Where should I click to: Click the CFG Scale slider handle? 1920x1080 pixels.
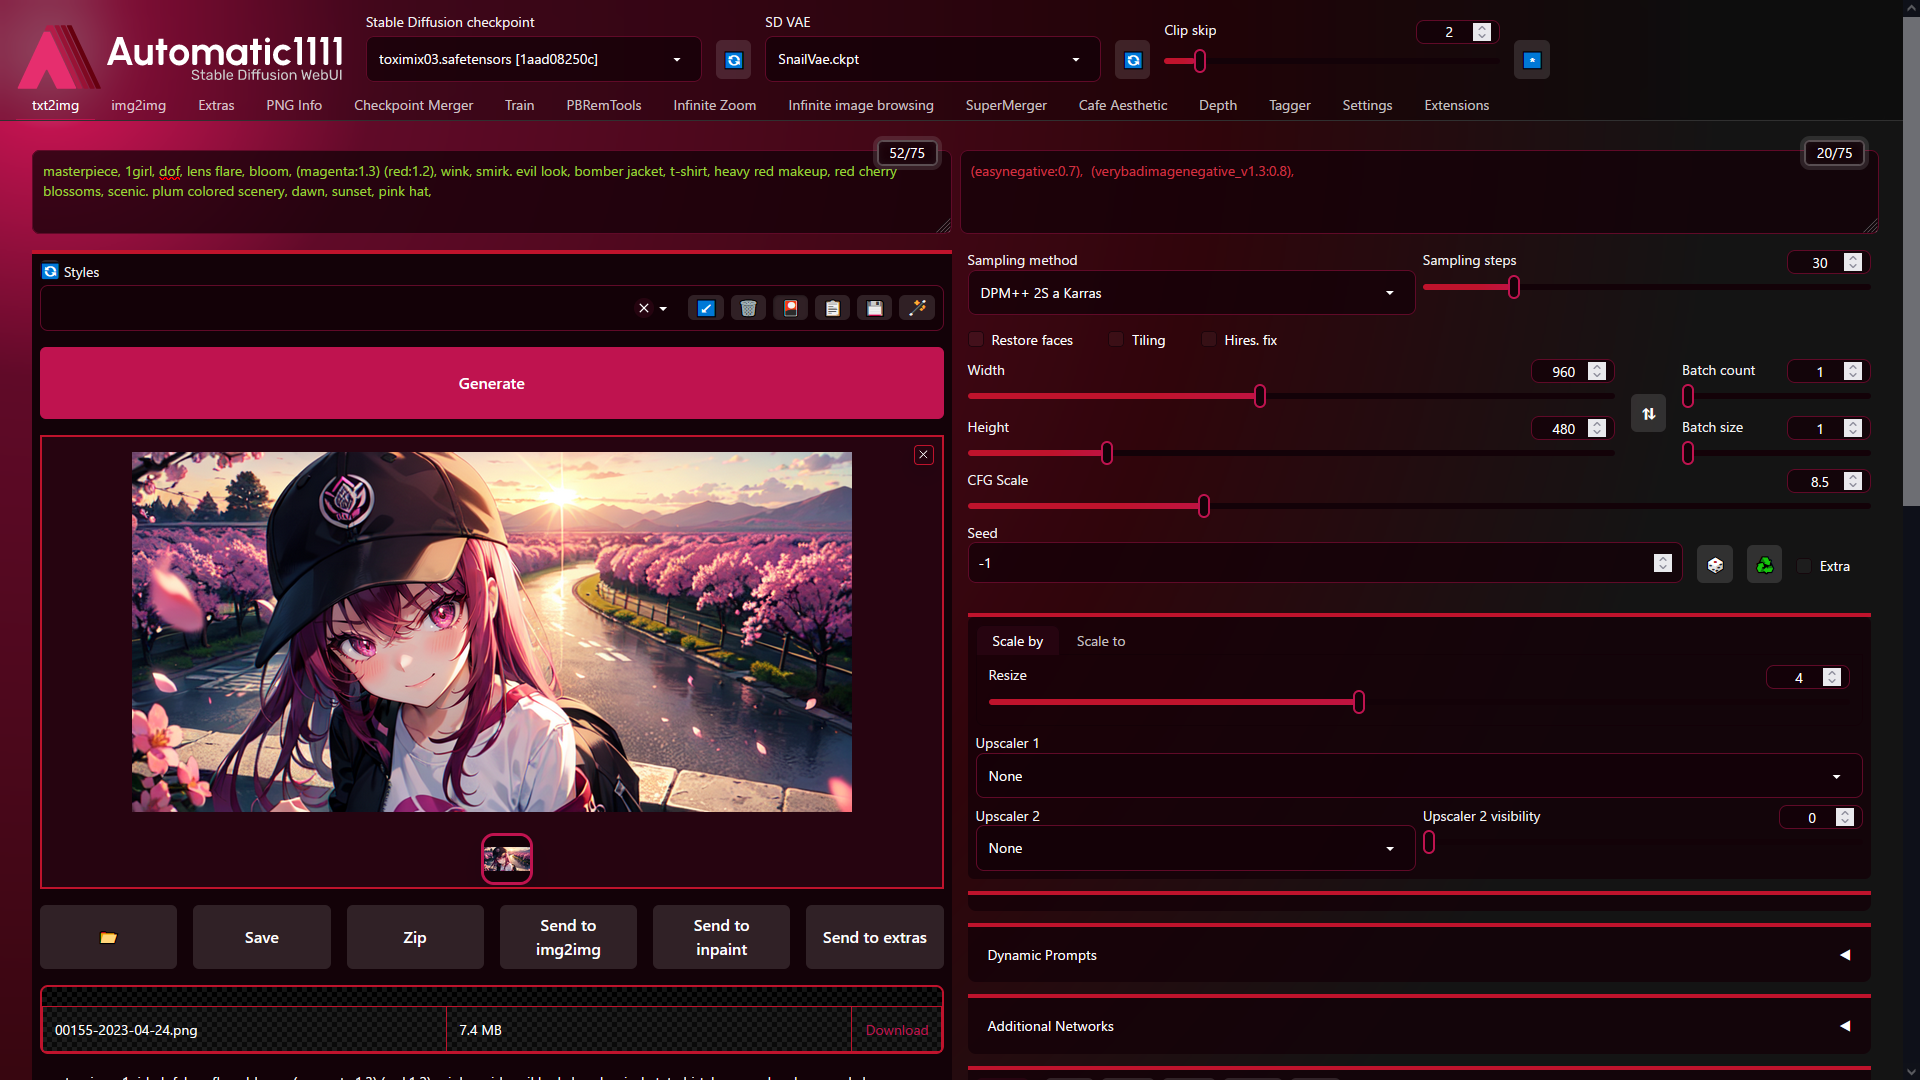(1204, 506)
